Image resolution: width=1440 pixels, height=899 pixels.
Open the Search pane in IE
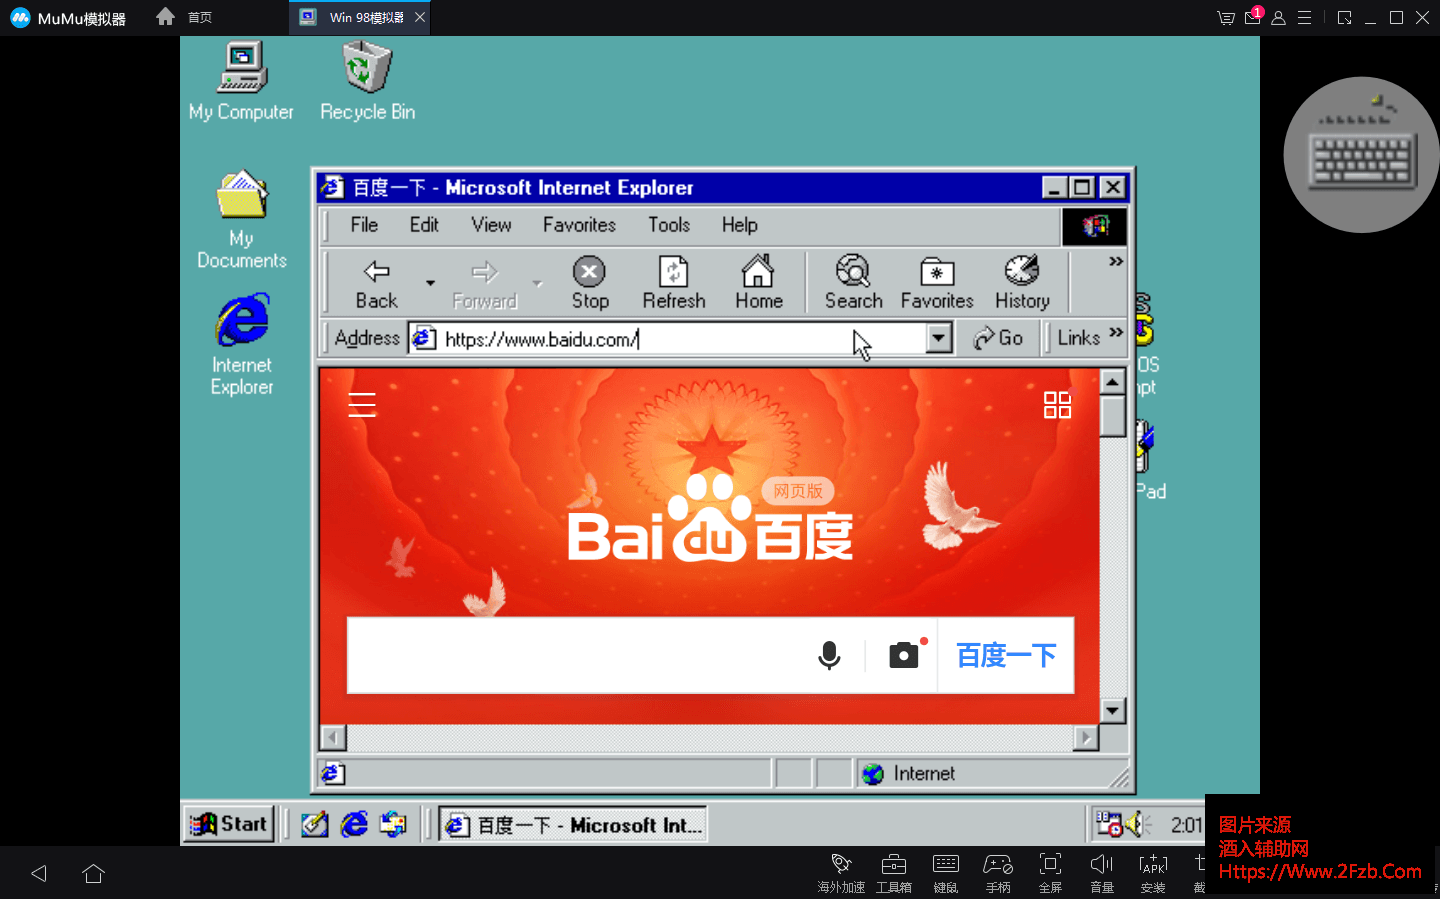coord(853,283)
